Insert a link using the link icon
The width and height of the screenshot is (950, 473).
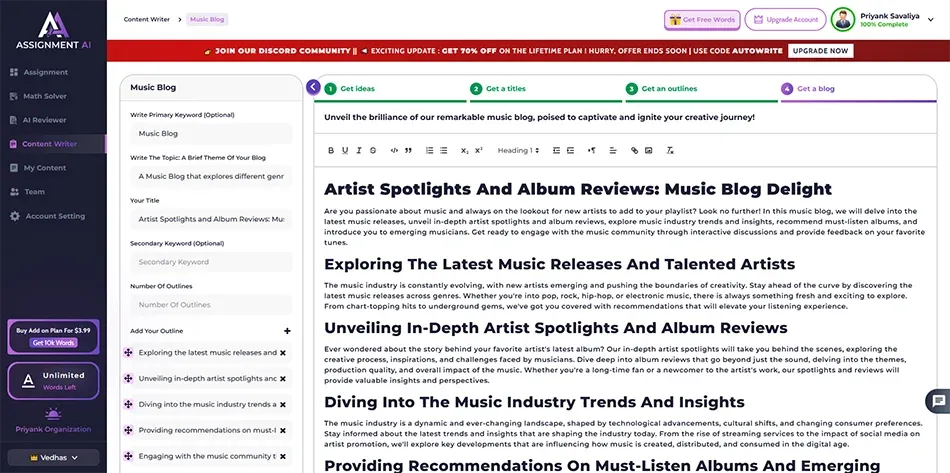634,150
